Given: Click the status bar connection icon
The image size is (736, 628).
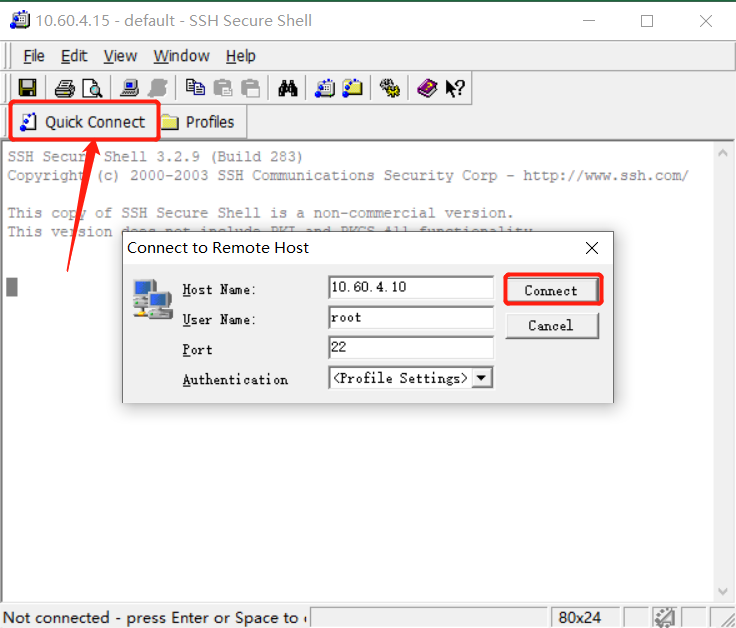Looking at the screenshot, I should (664, 617).
